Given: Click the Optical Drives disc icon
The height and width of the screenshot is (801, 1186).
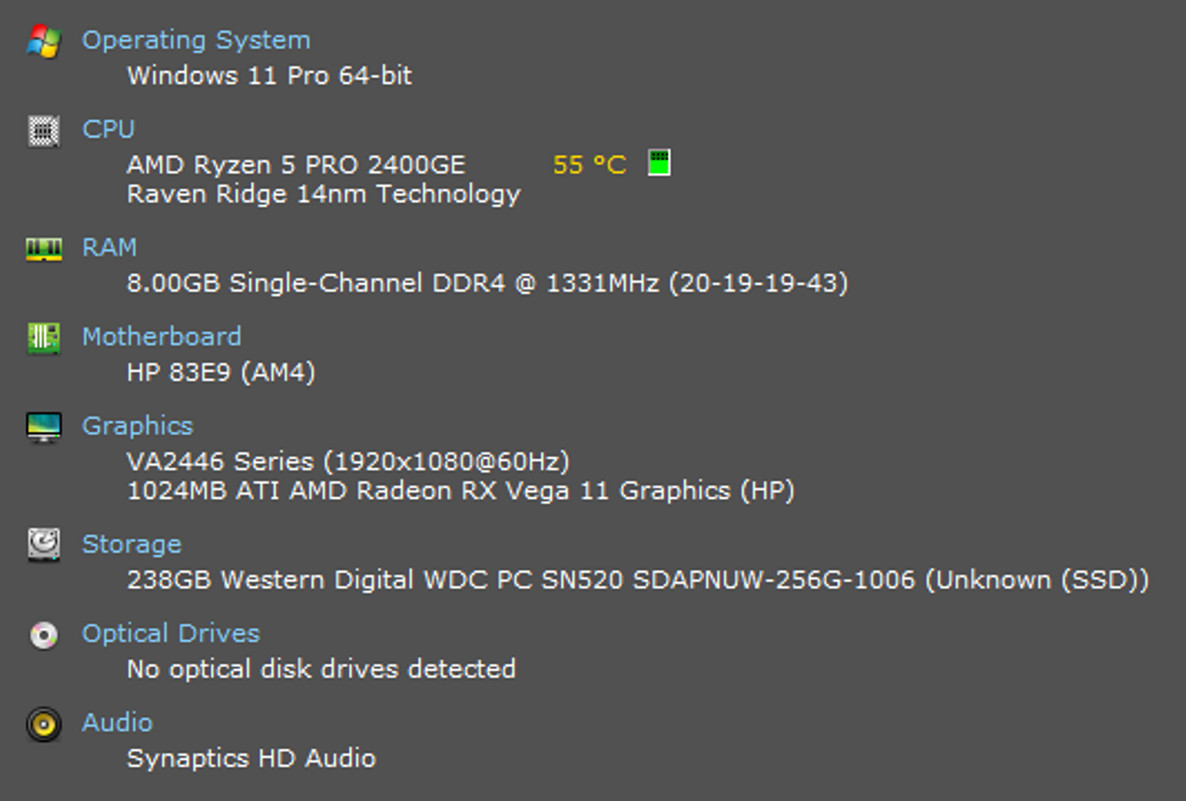Looking at the screenshot, I should pos(43,635).
